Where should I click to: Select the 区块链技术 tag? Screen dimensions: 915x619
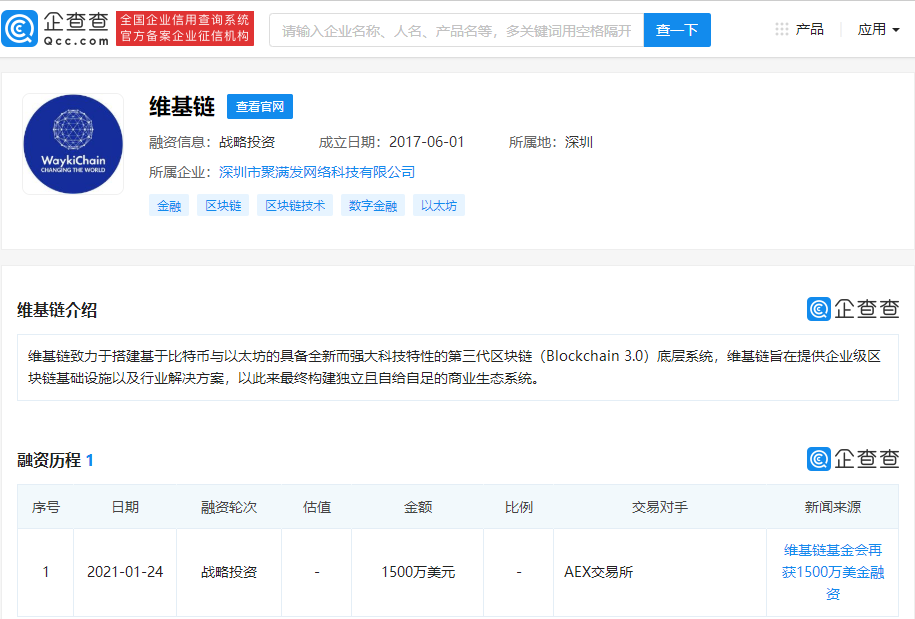tap(294, 205)
